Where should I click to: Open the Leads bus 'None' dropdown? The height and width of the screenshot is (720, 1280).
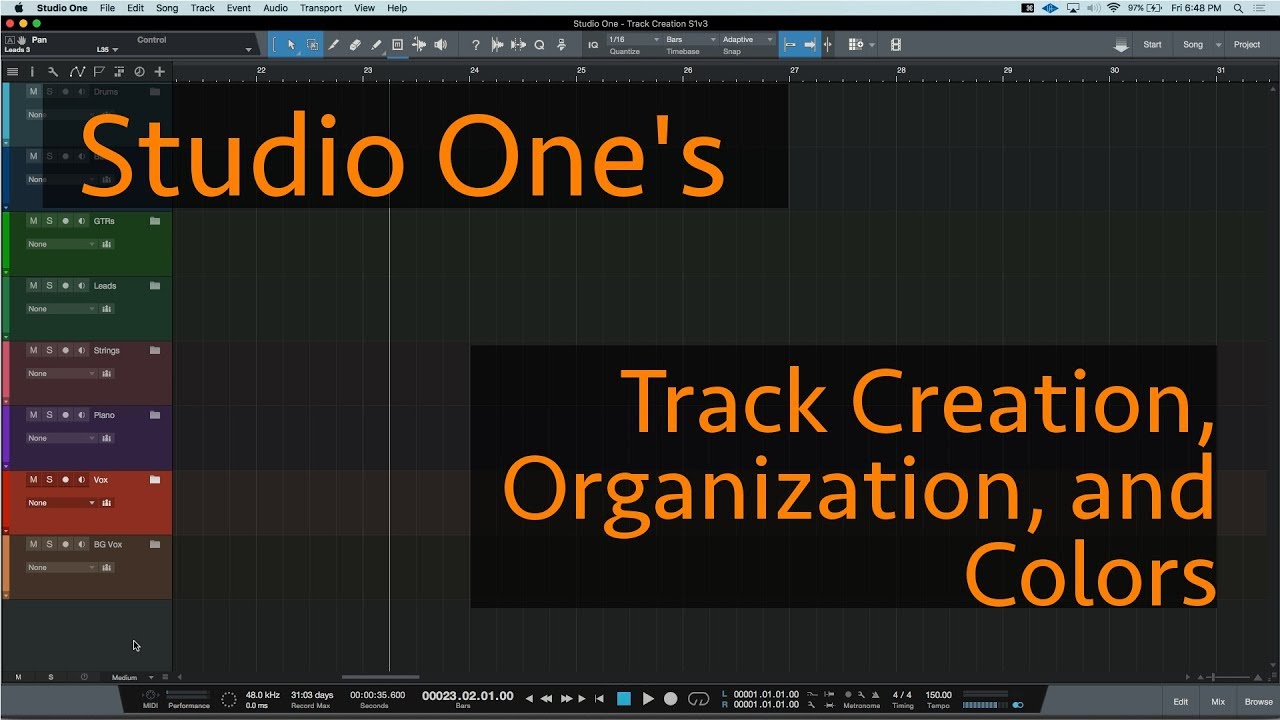pyautogui.click(x=61, y=309)
